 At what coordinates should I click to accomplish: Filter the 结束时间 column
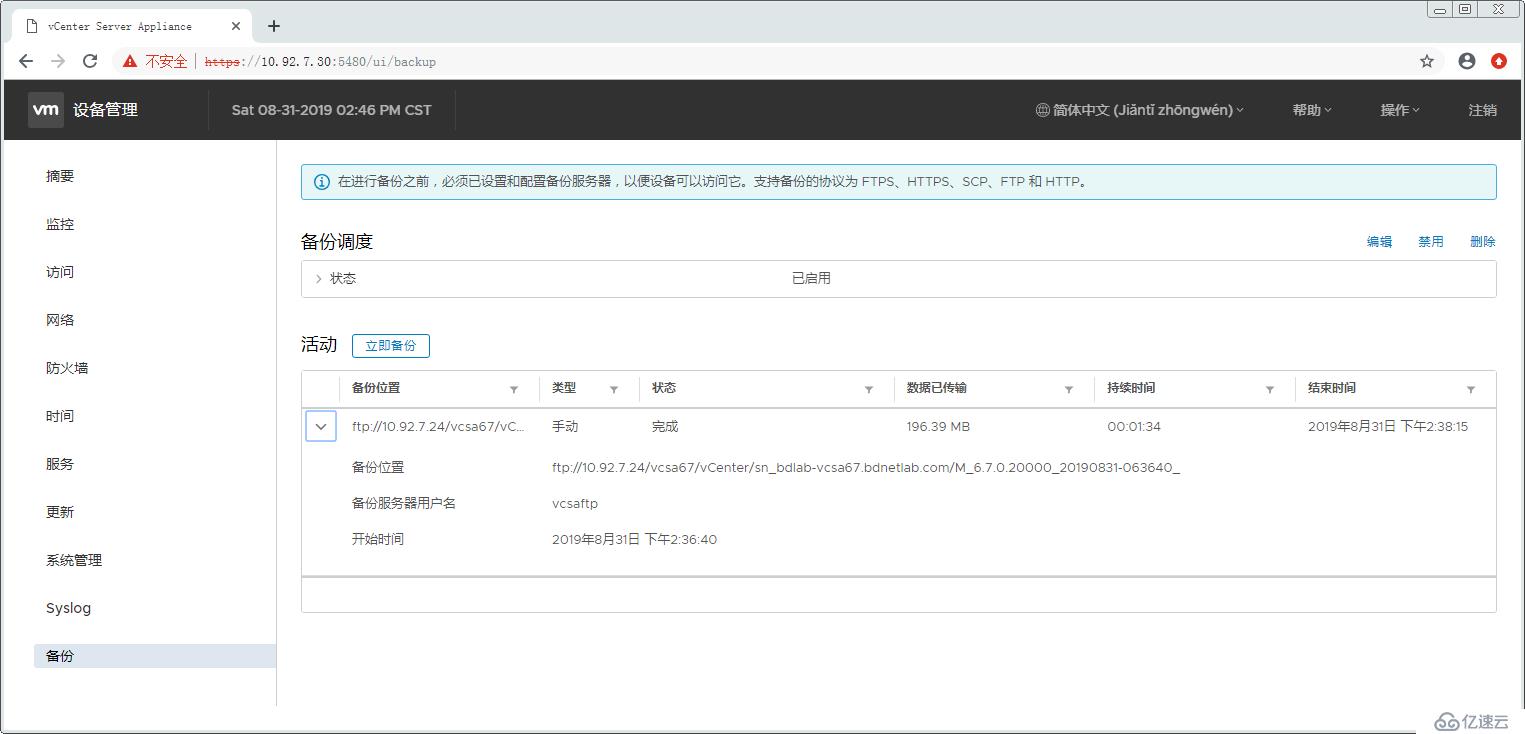pos(1471,389)
